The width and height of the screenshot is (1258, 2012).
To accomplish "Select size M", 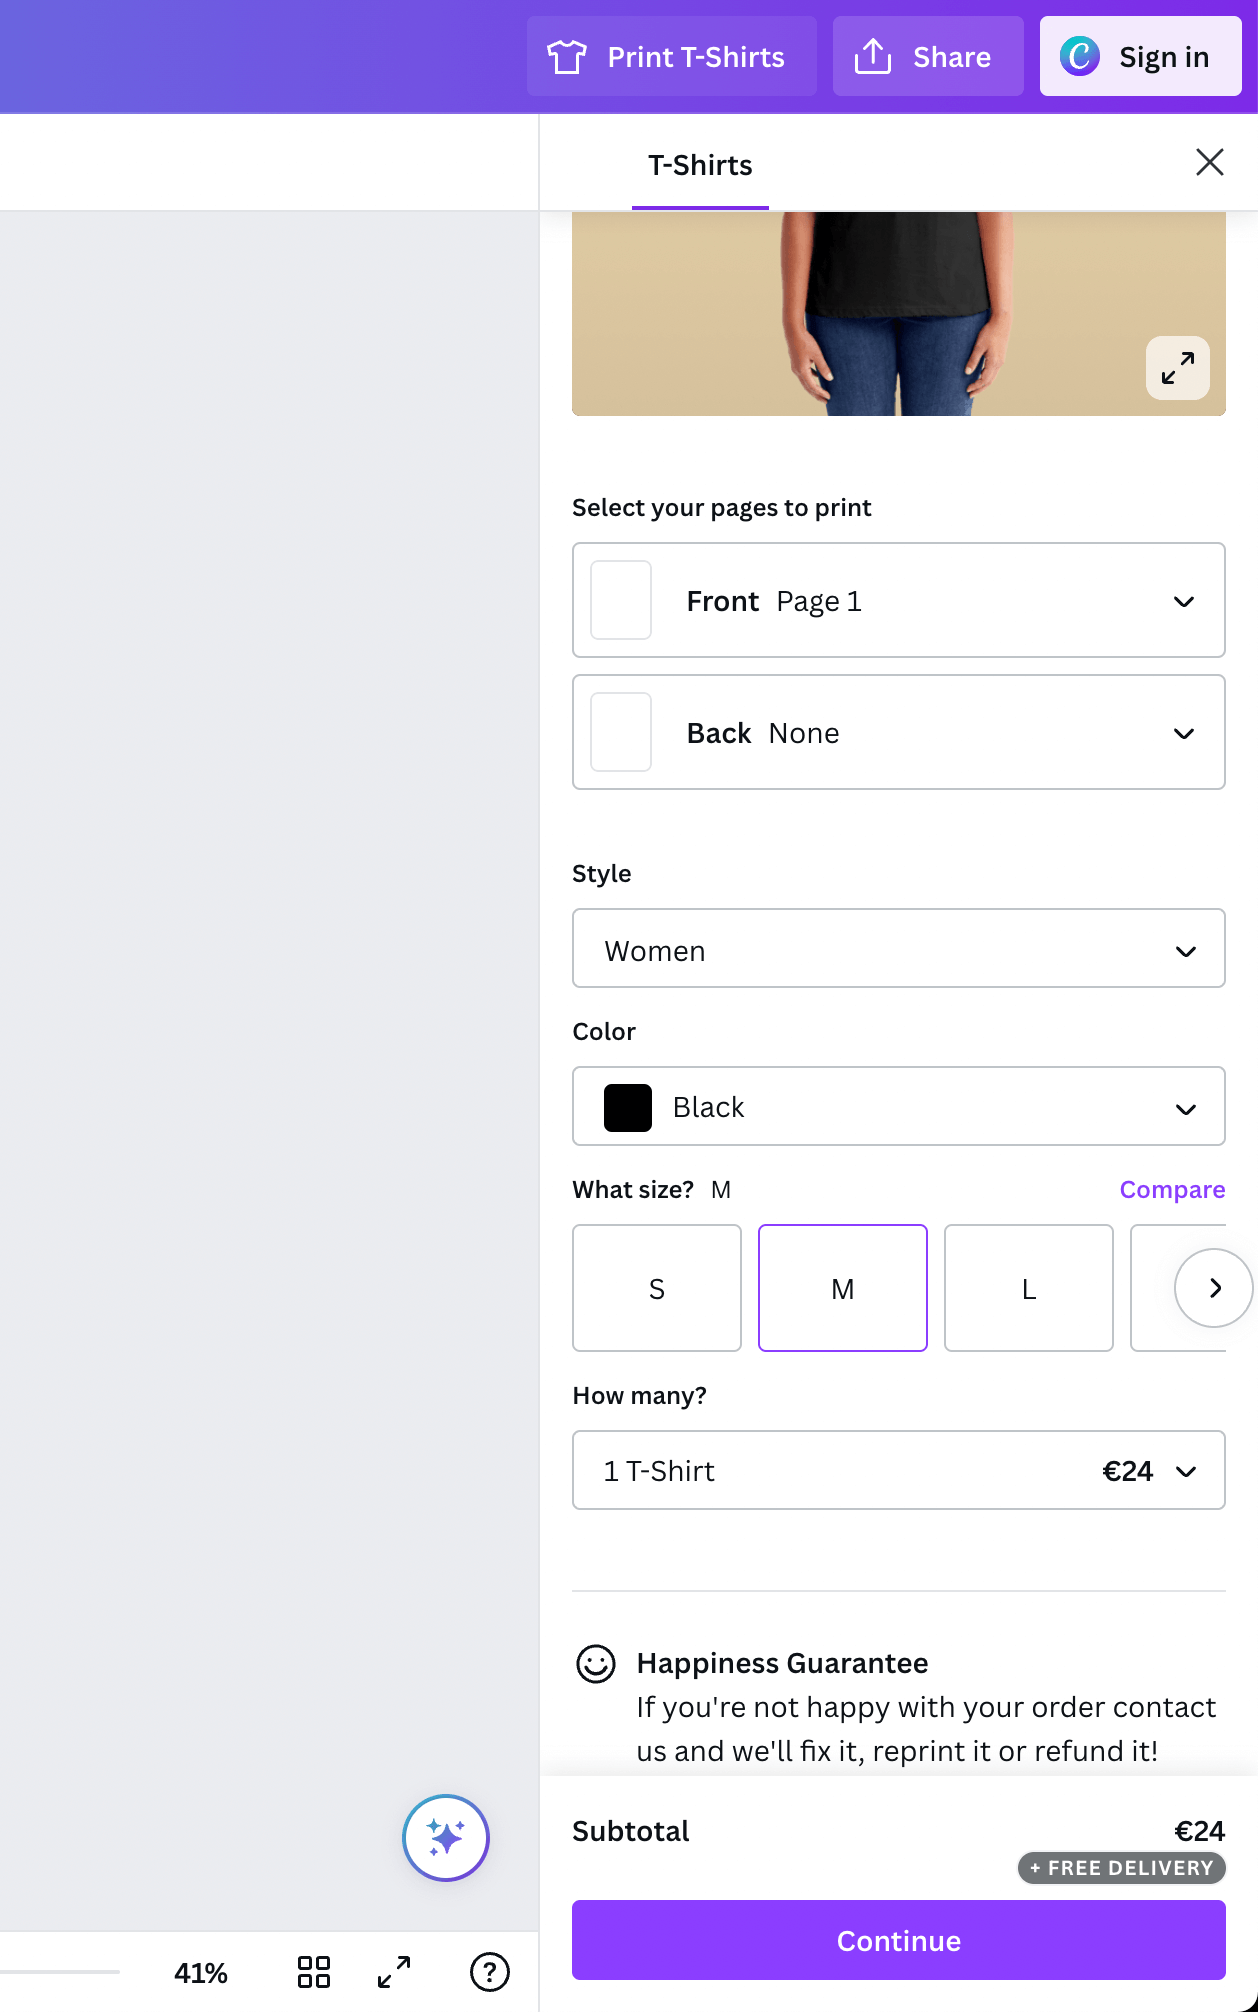I will 843,1288.
